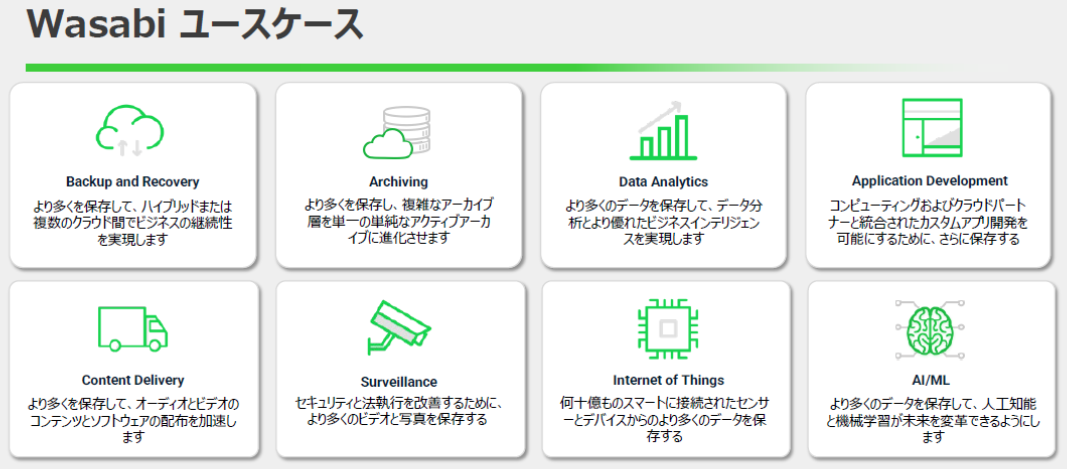Click the Application Development window icon

932,127
